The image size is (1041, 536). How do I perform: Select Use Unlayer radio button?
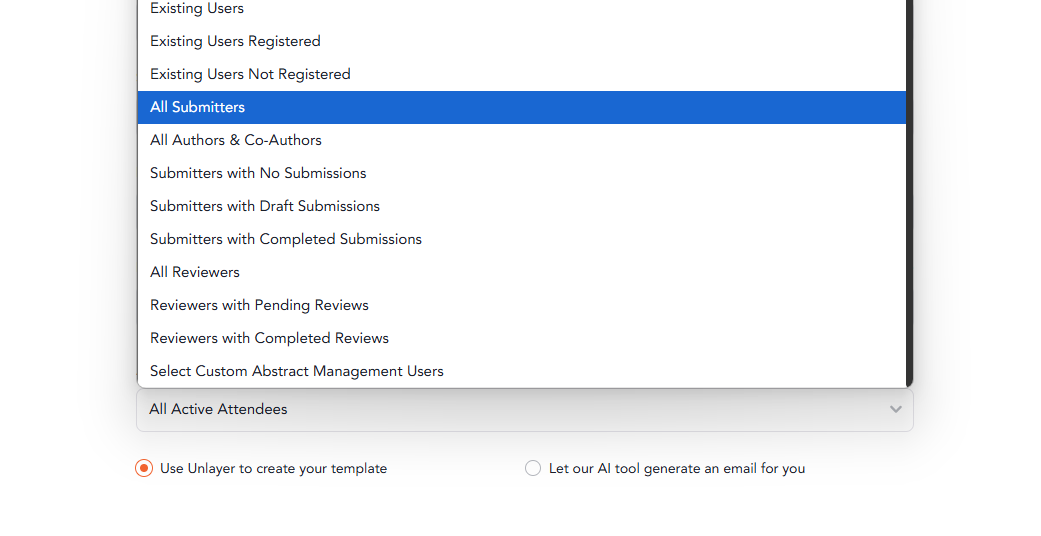[x=144, y=468]
